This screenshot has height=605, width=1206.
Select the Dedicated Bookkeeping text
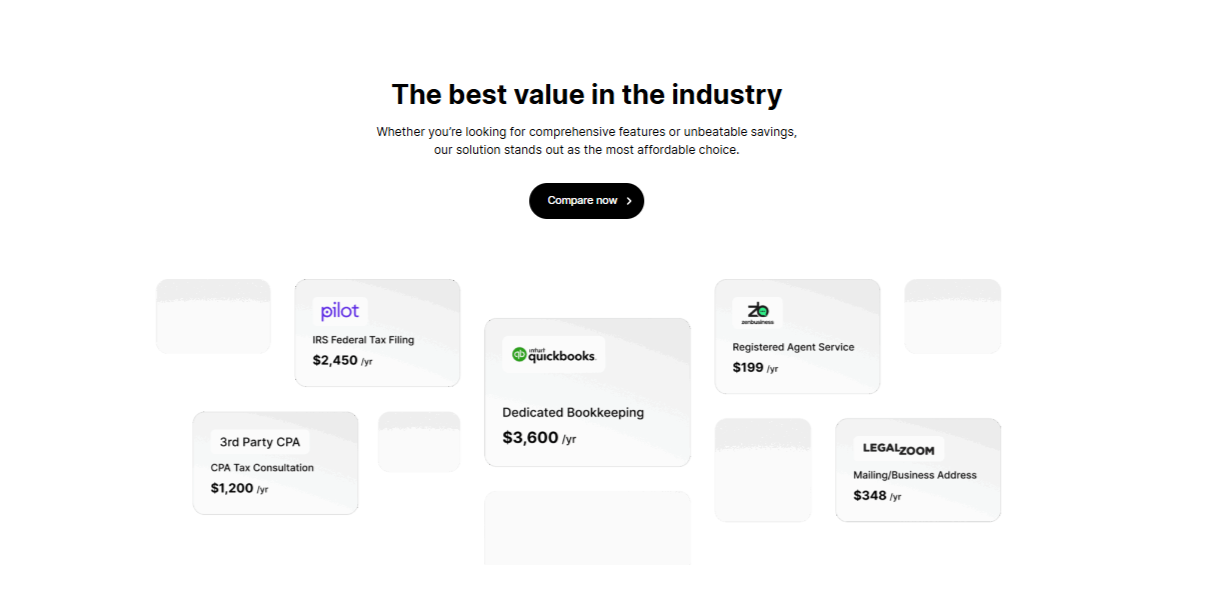point(573,412)
